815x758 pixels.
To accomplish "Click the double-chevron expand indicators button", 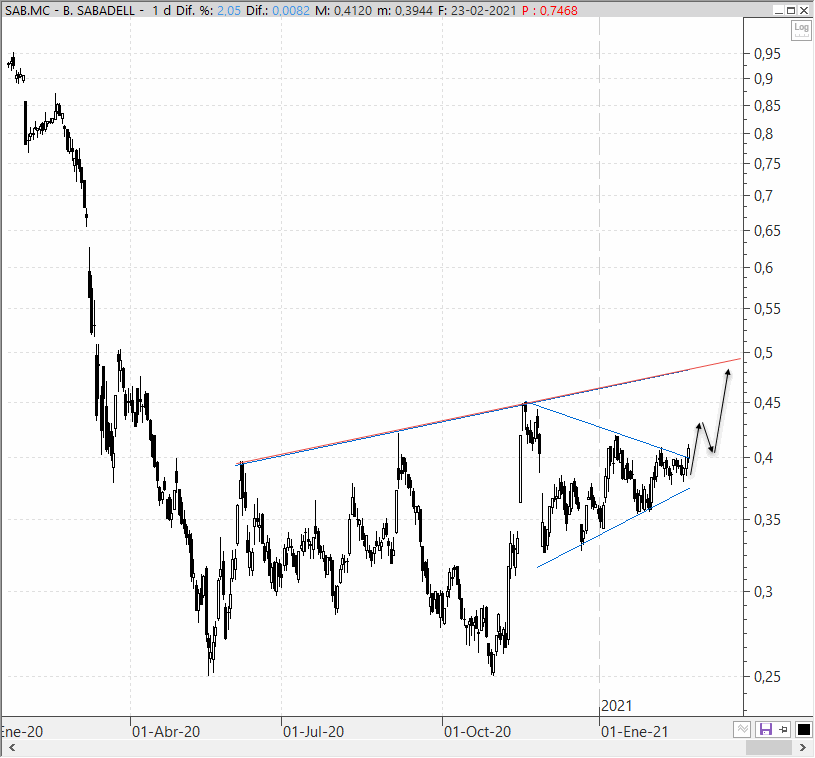I will [x=742, y=729].
